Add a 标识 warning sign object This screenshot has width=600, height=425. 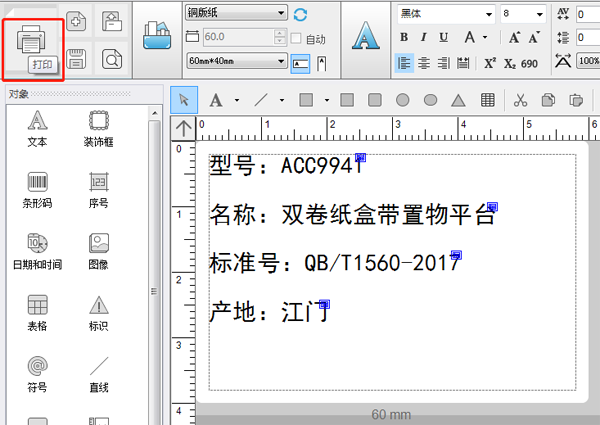pyautogui.click(x=99, y=313)
